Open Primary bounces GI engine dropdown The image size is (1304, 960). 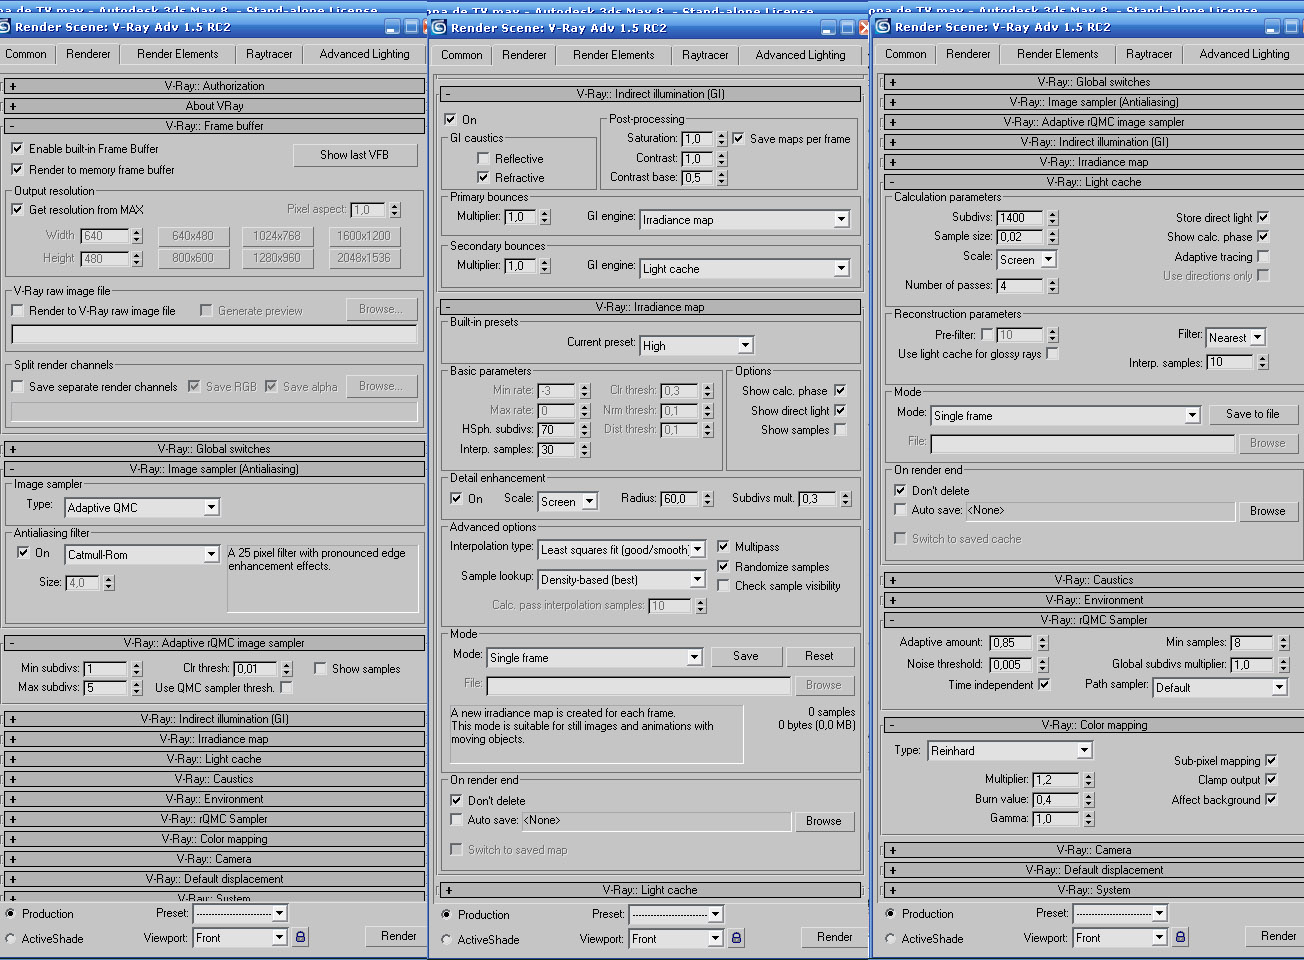745,219
